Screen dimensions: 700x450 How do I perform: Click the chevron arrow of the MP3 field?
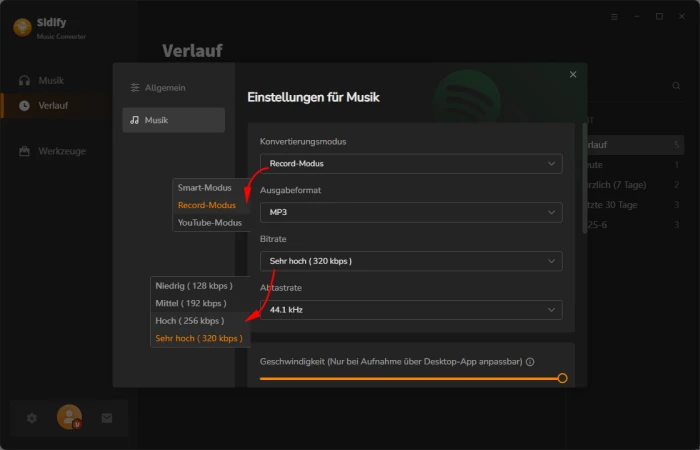point(551,212)
